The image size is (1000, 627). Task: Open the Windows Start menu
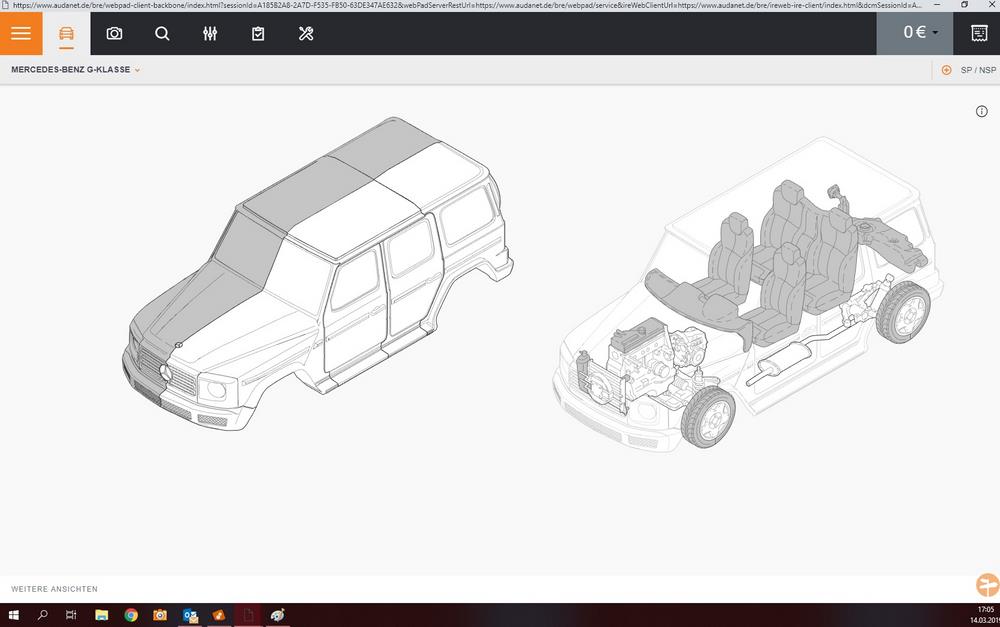point(11,615)
